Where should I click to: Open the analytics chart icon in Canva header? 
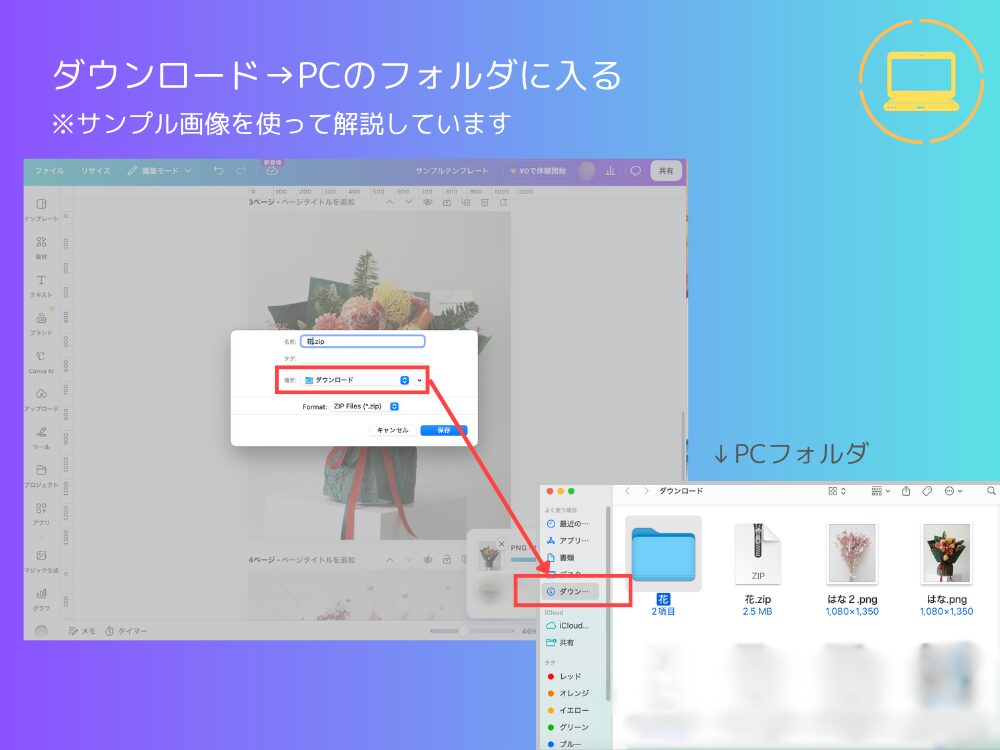pos(610,171)
